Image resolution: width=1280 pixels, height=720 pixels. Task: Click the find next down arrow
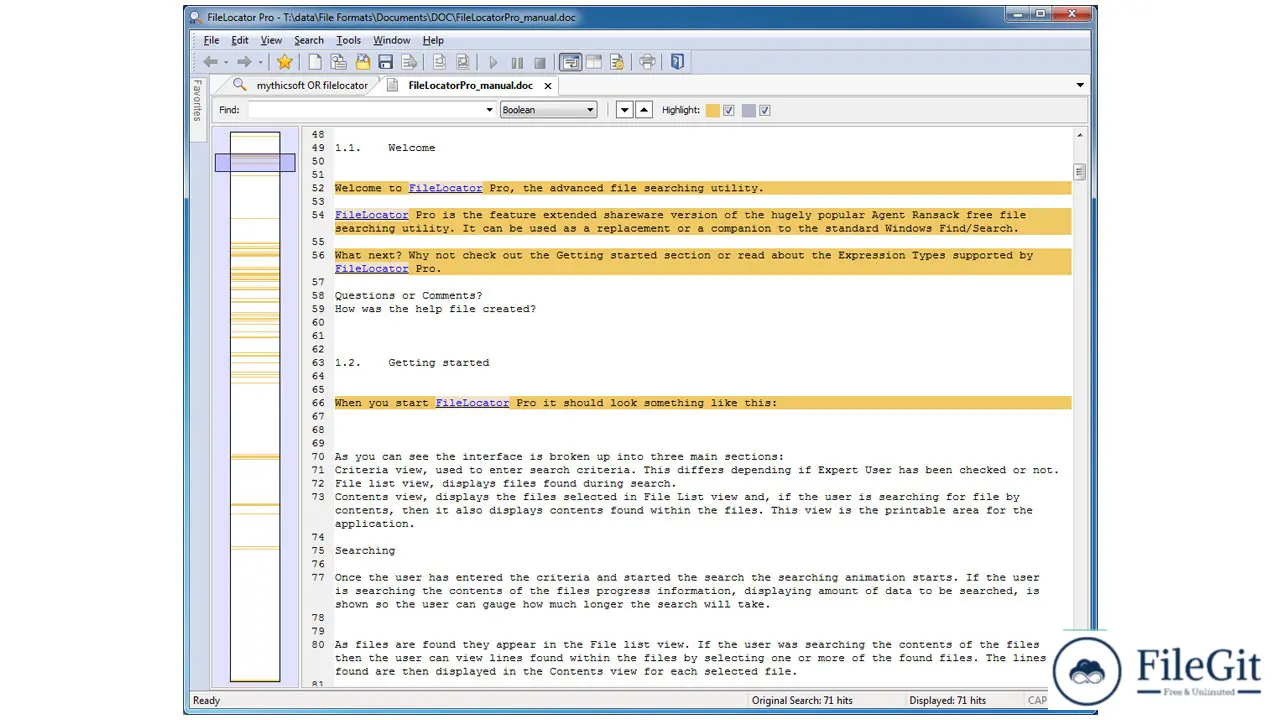pos(625,110)
